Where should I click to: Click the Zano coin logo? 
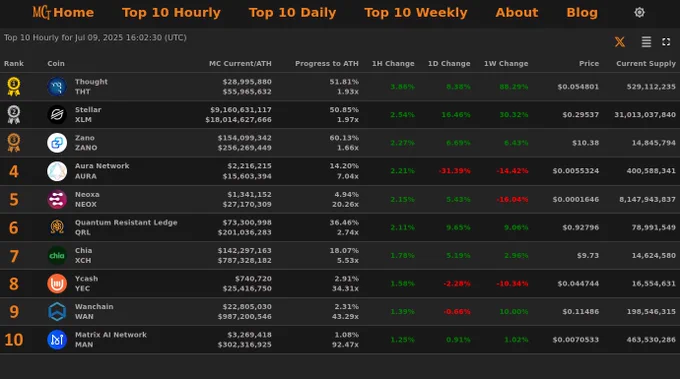[x=57, y=143]
